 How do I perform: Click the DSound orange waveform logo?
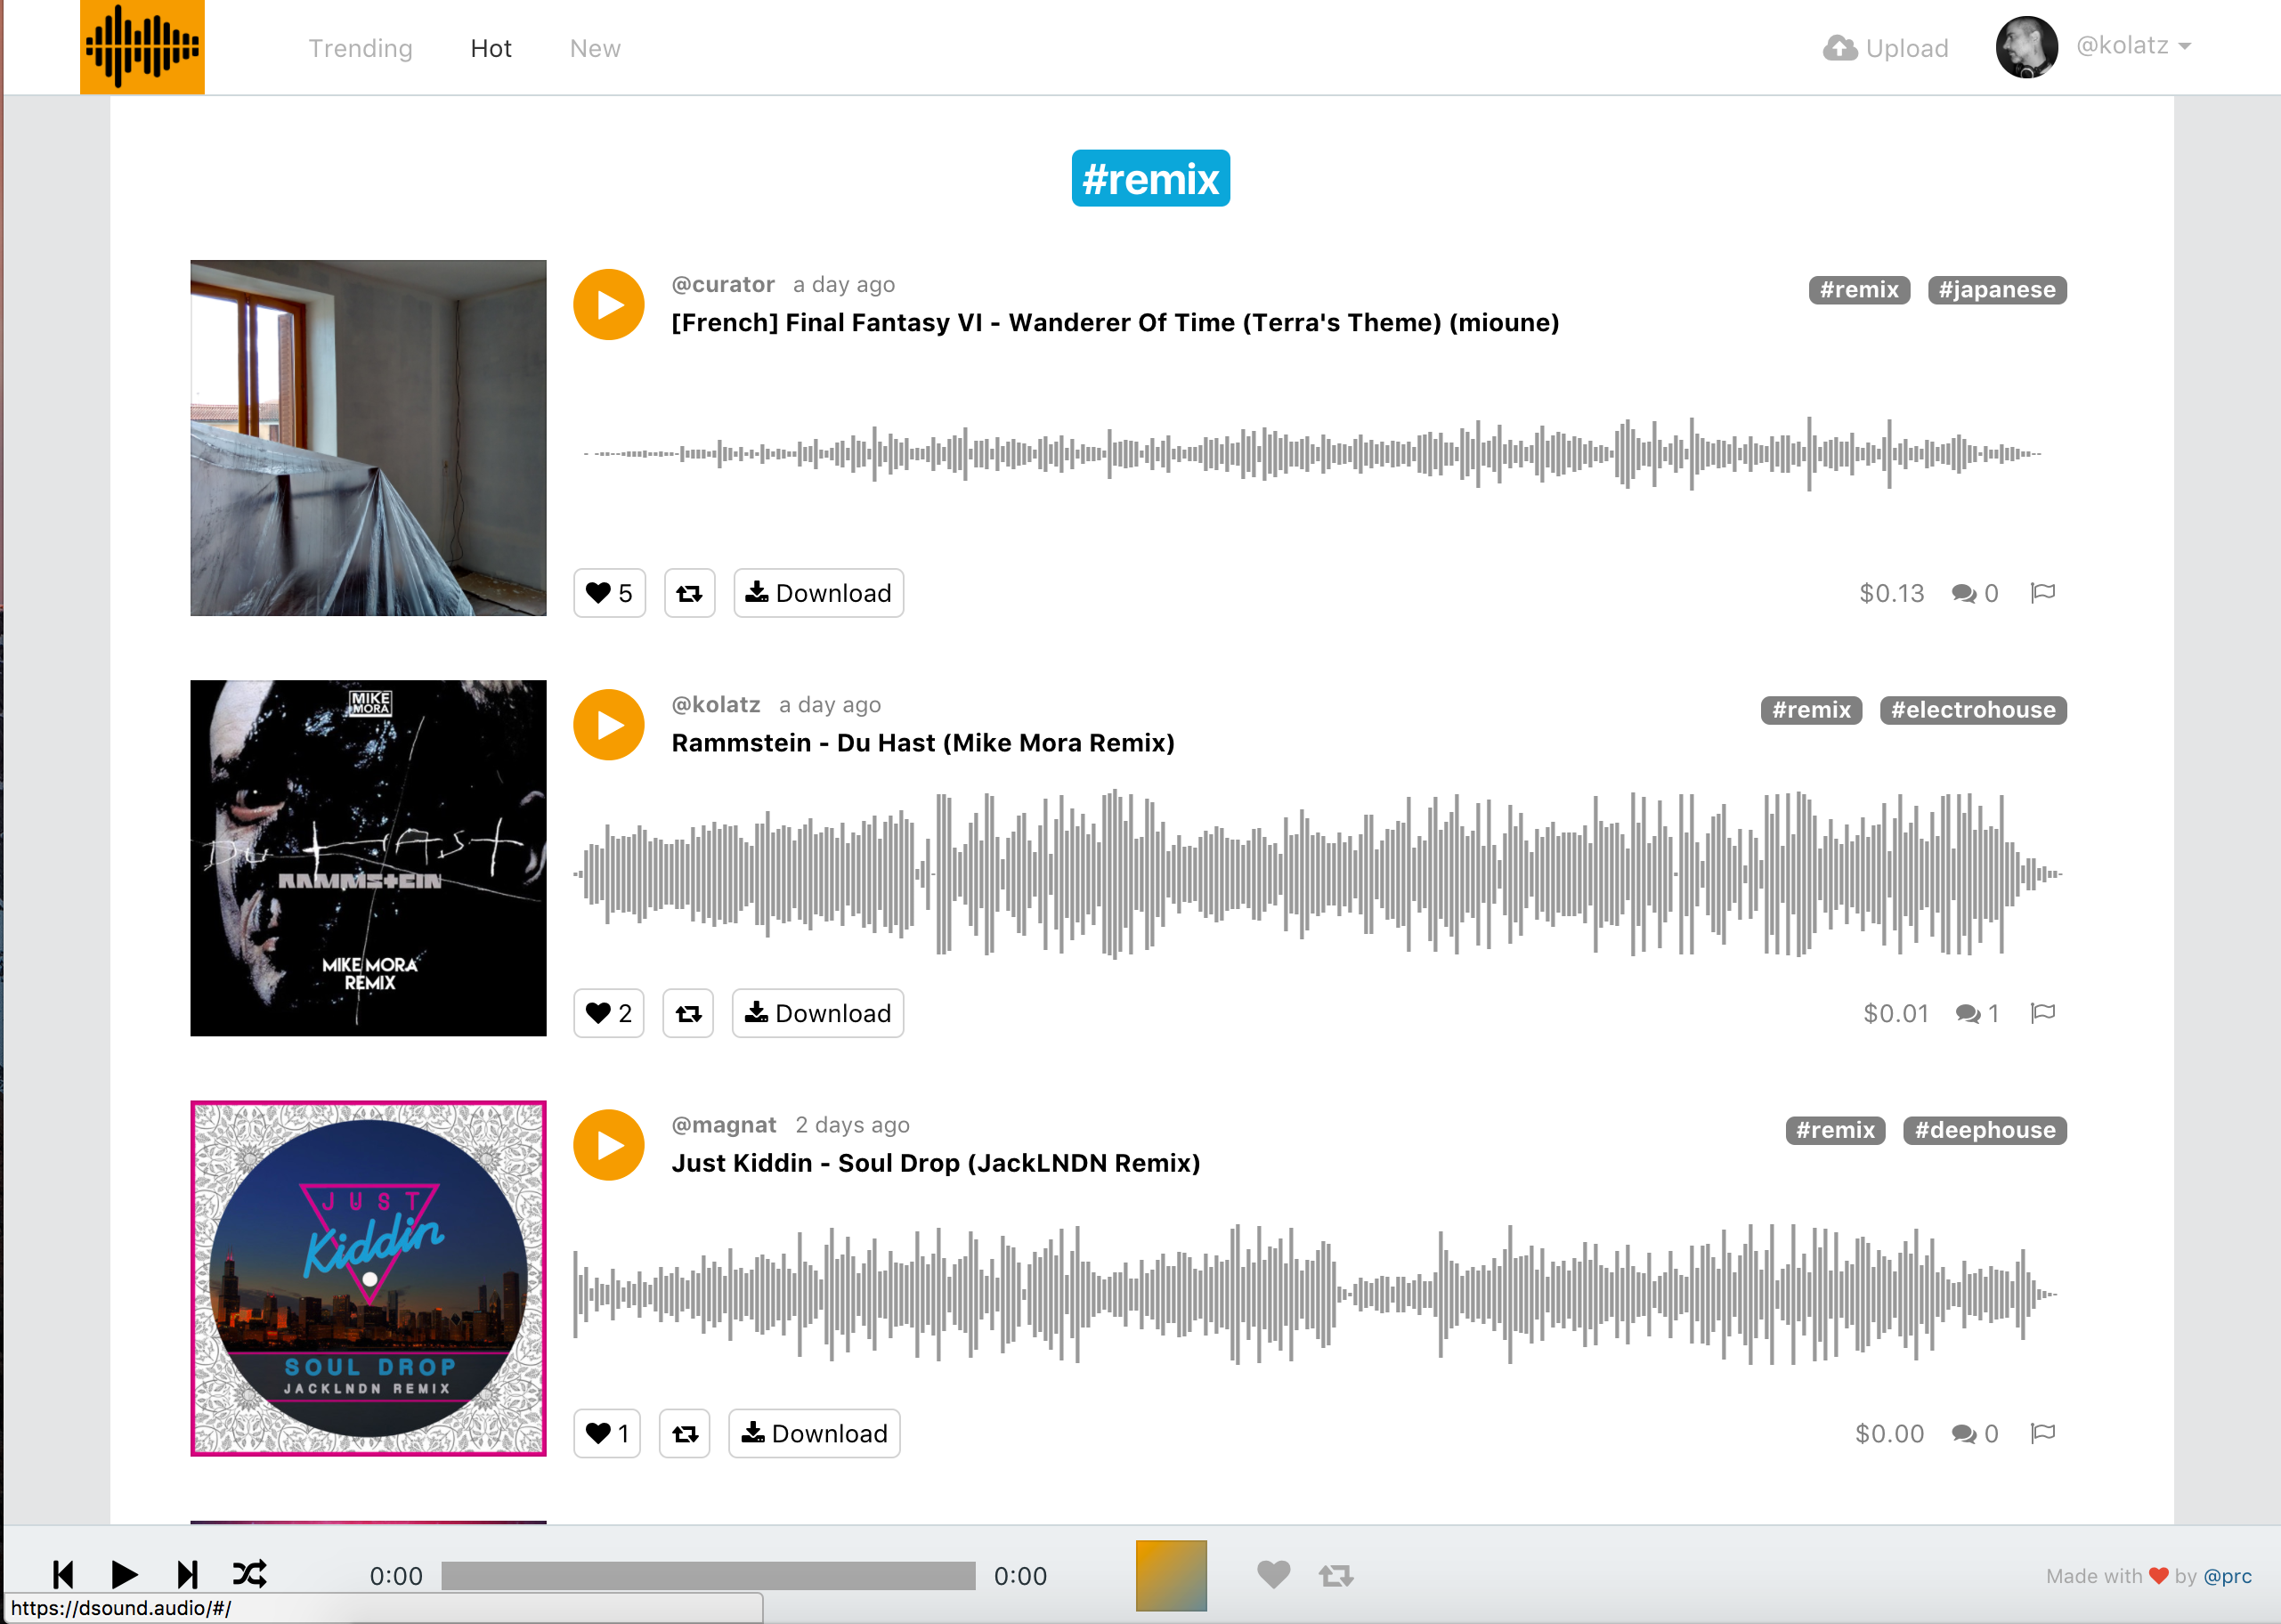click(x=142, y=47)
